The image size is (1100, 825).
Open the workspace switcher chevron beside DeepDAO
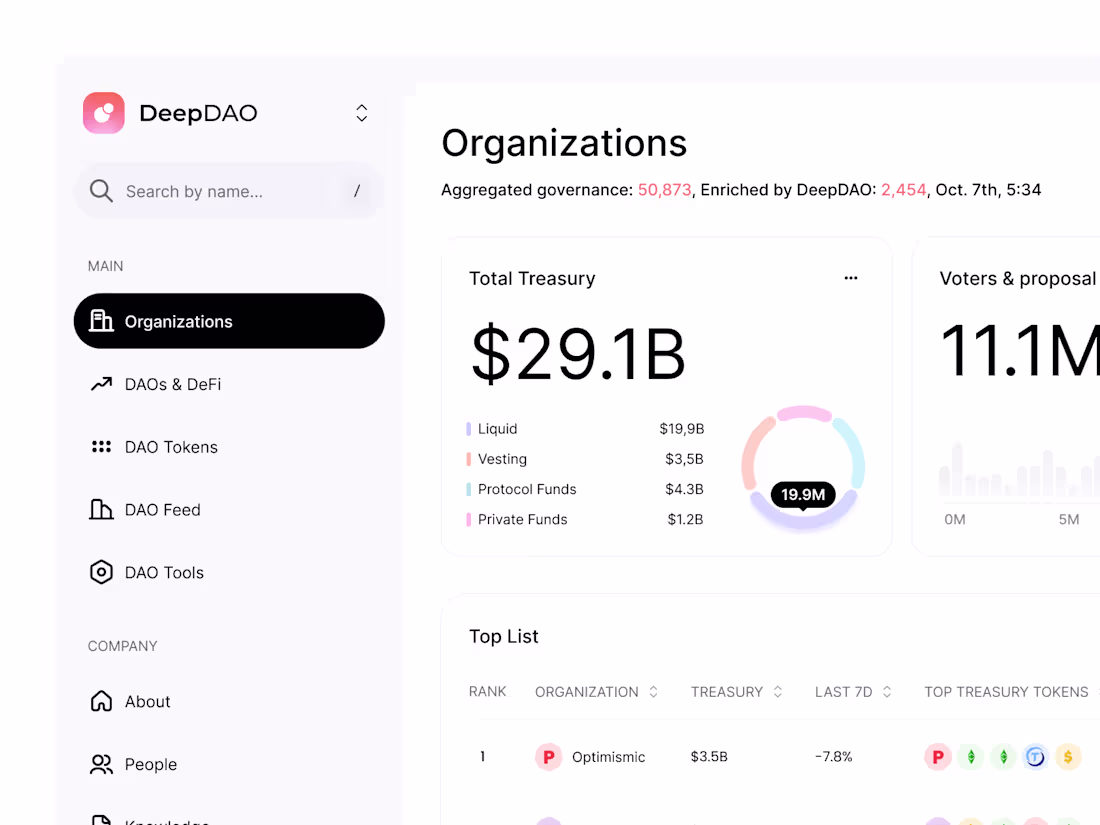tap(361, 113)
